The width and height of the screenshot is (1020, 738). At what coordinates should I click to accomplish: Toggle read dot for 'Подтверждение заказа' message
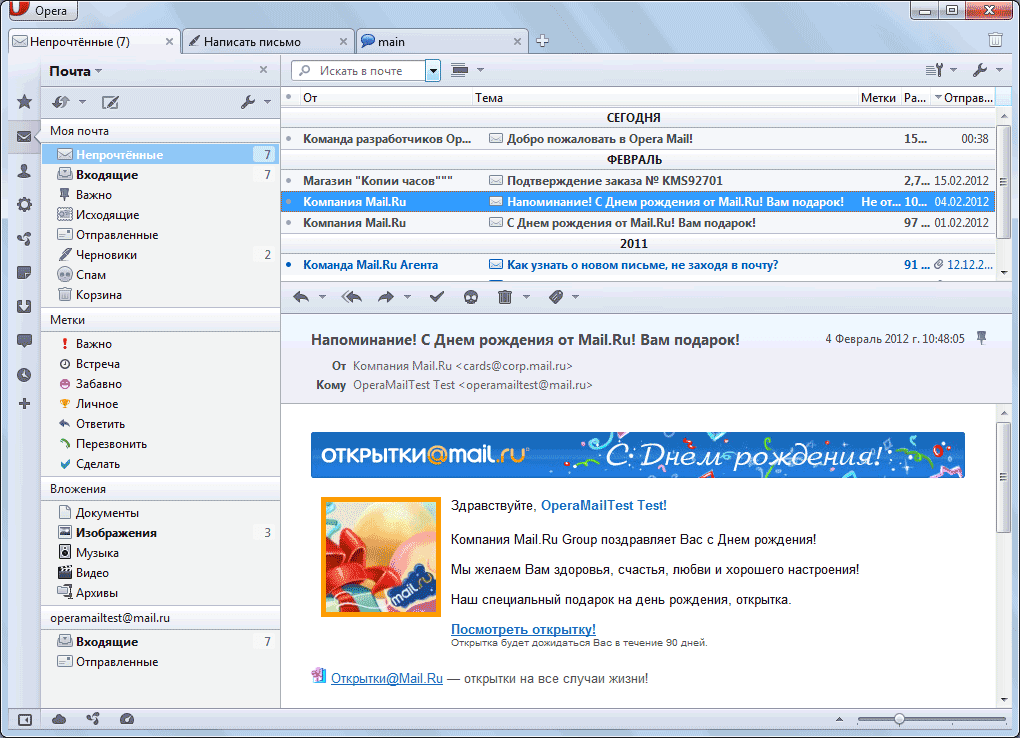point(289,180)
